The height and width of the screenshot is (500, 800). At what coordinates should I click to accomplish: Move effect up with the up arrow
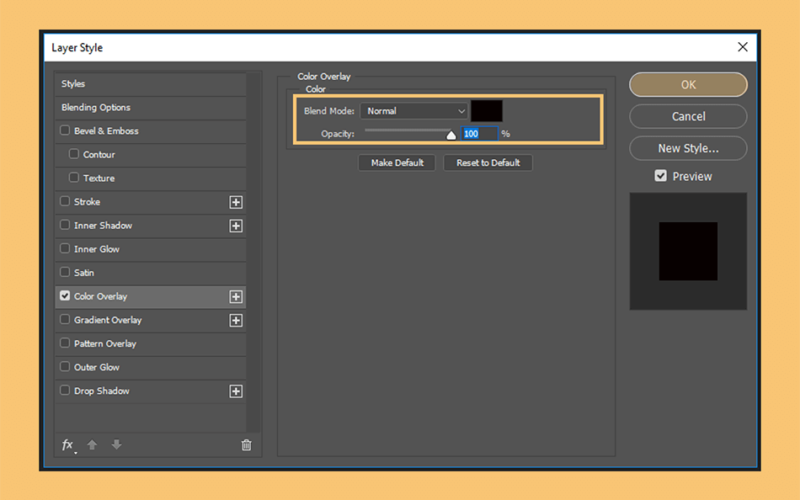pos(92,445)
